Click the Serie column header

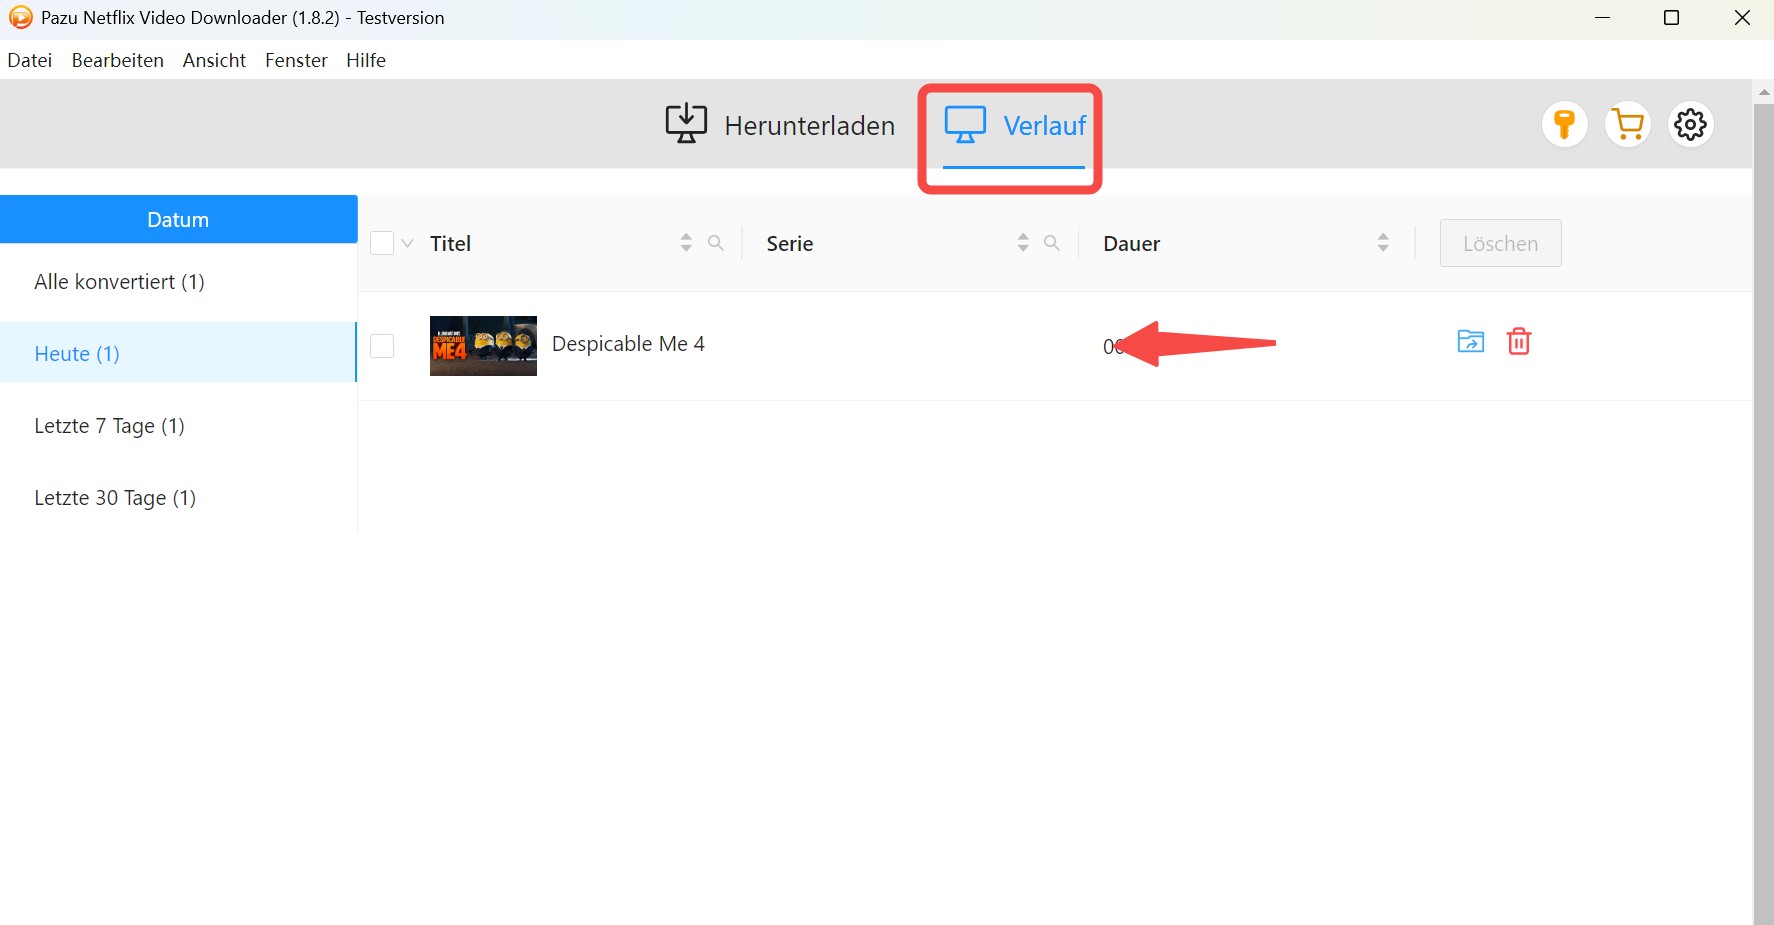(x=789, y=243)
